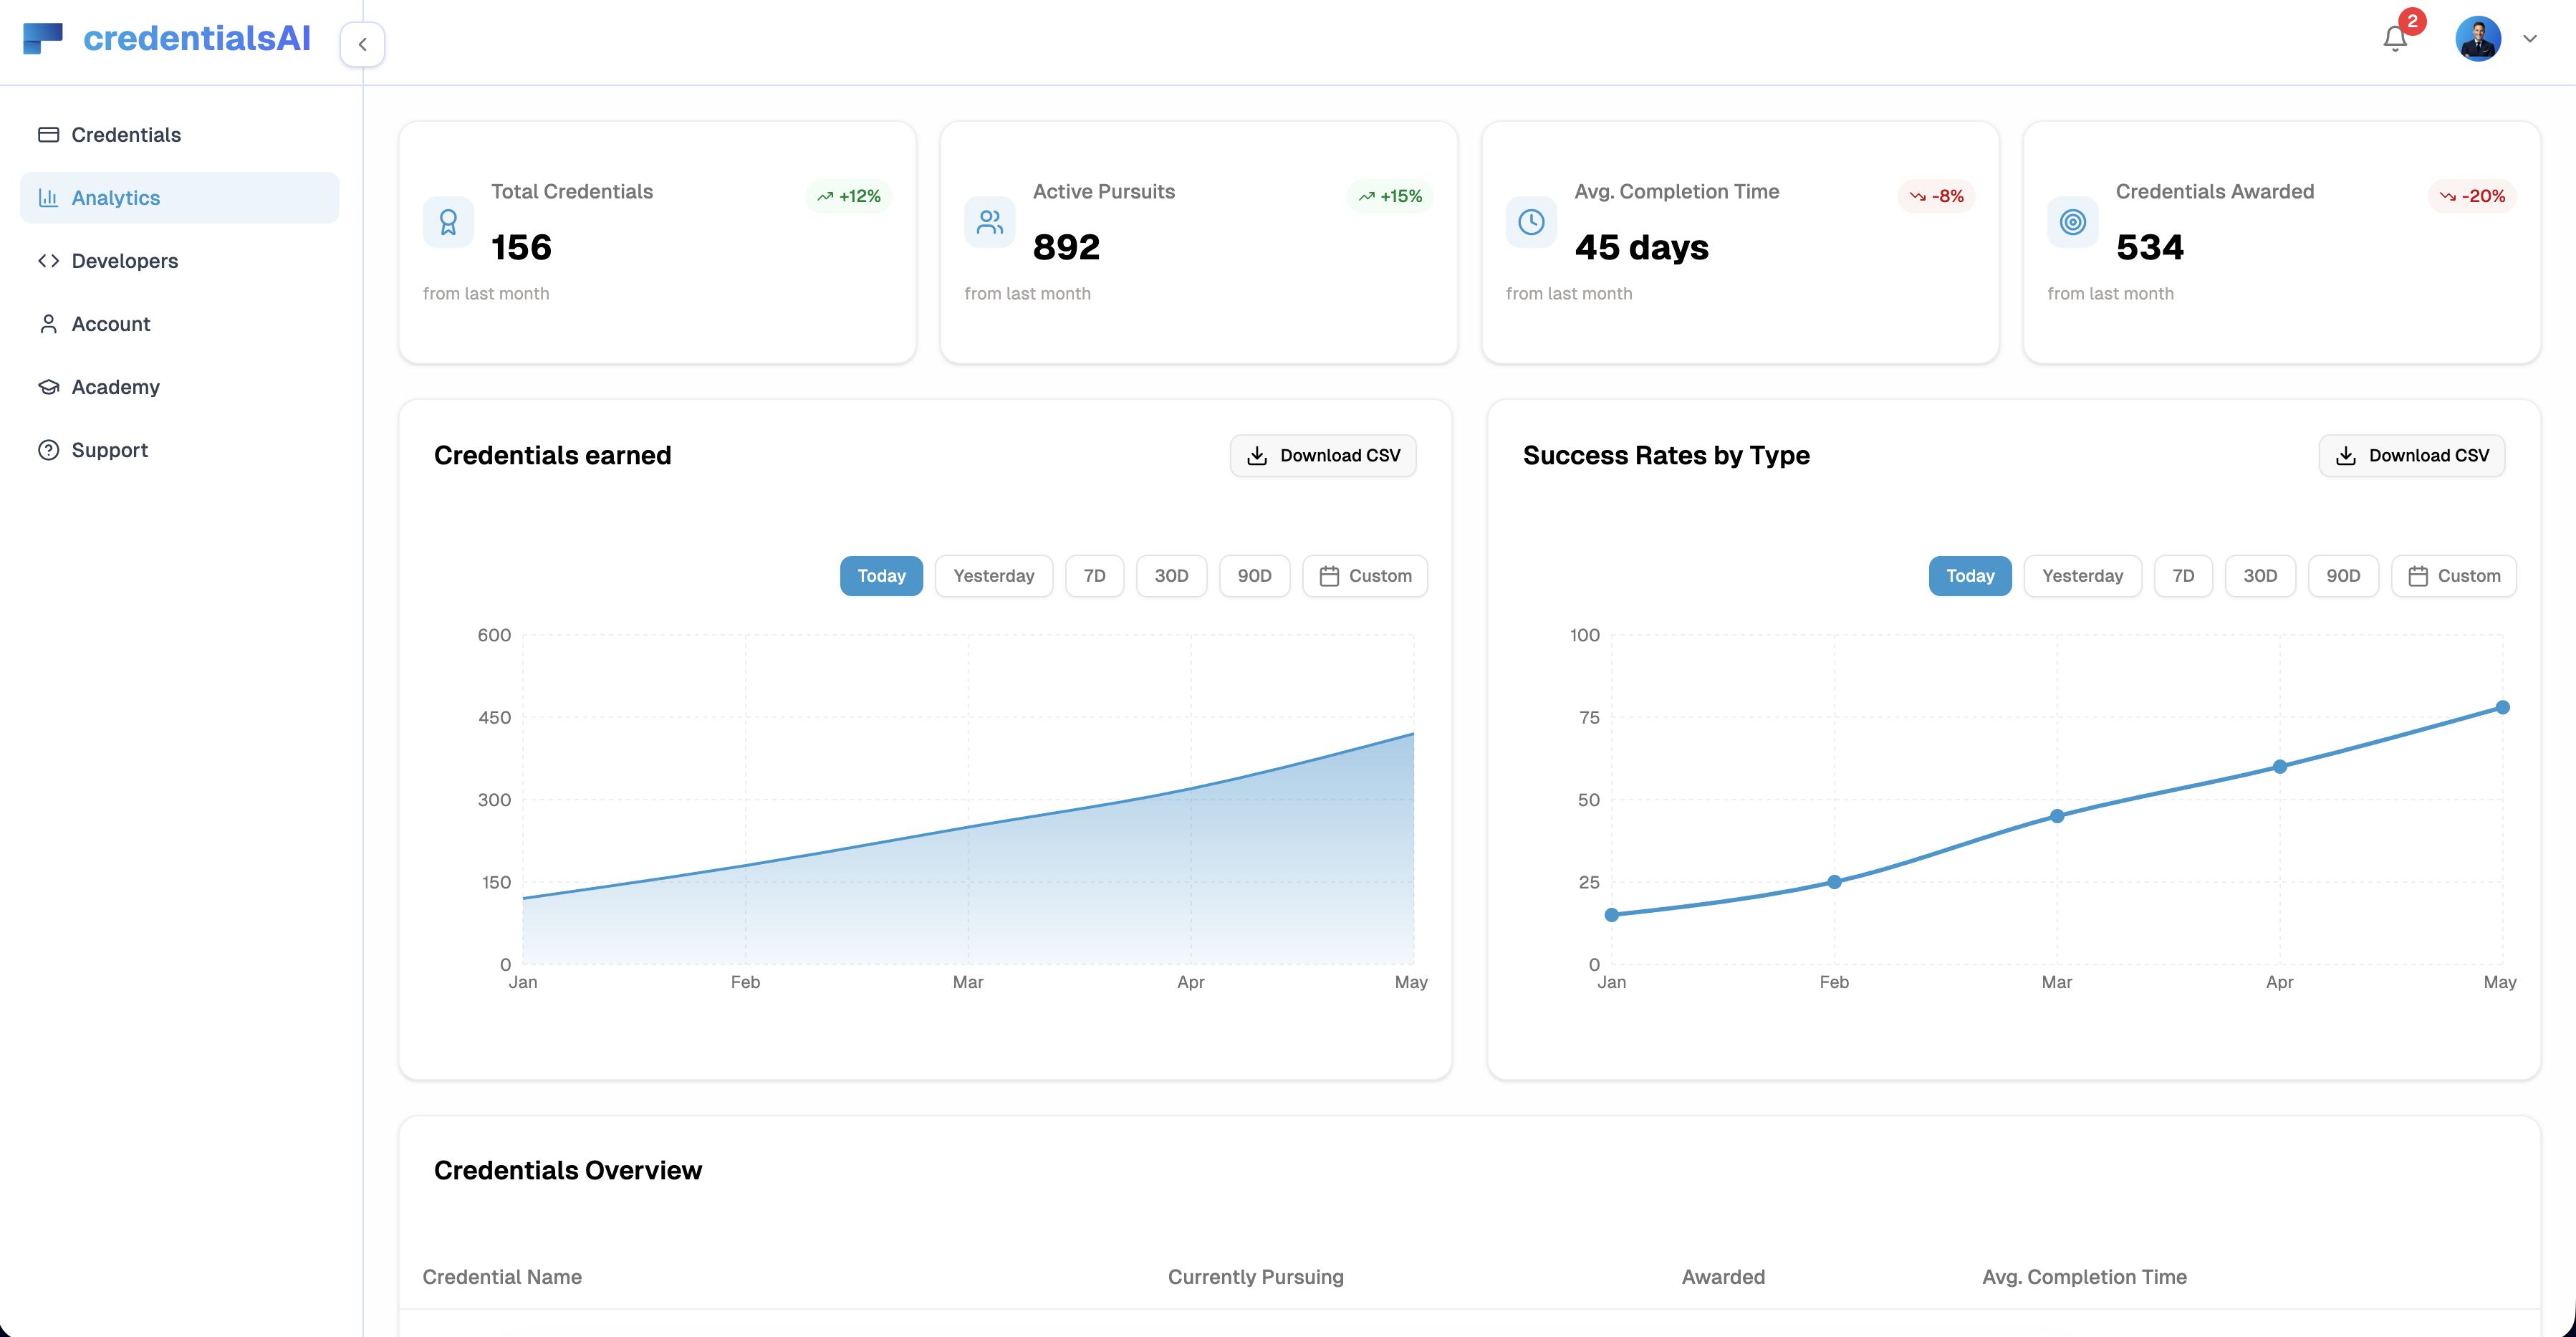2576x1337 pixels.
Task: Open Support from sidebar
Action: coord(179,450)
